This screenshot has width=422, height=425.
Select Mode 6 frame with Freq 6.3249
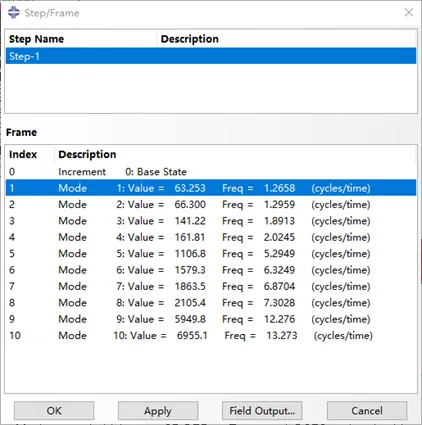click(211, 270)
